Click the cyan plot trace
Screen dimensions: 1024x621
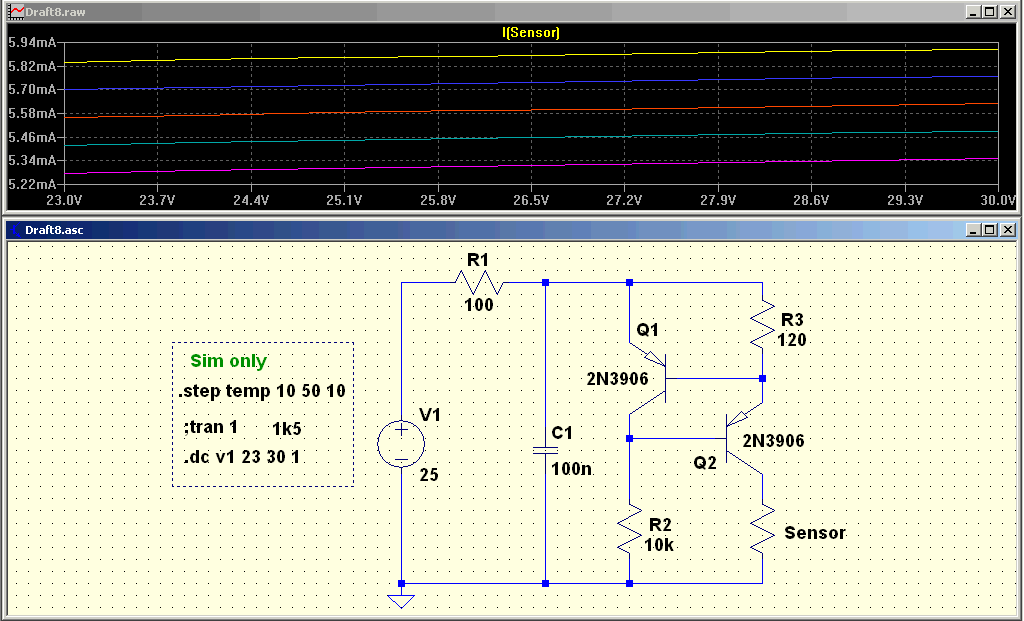point(531,138)
